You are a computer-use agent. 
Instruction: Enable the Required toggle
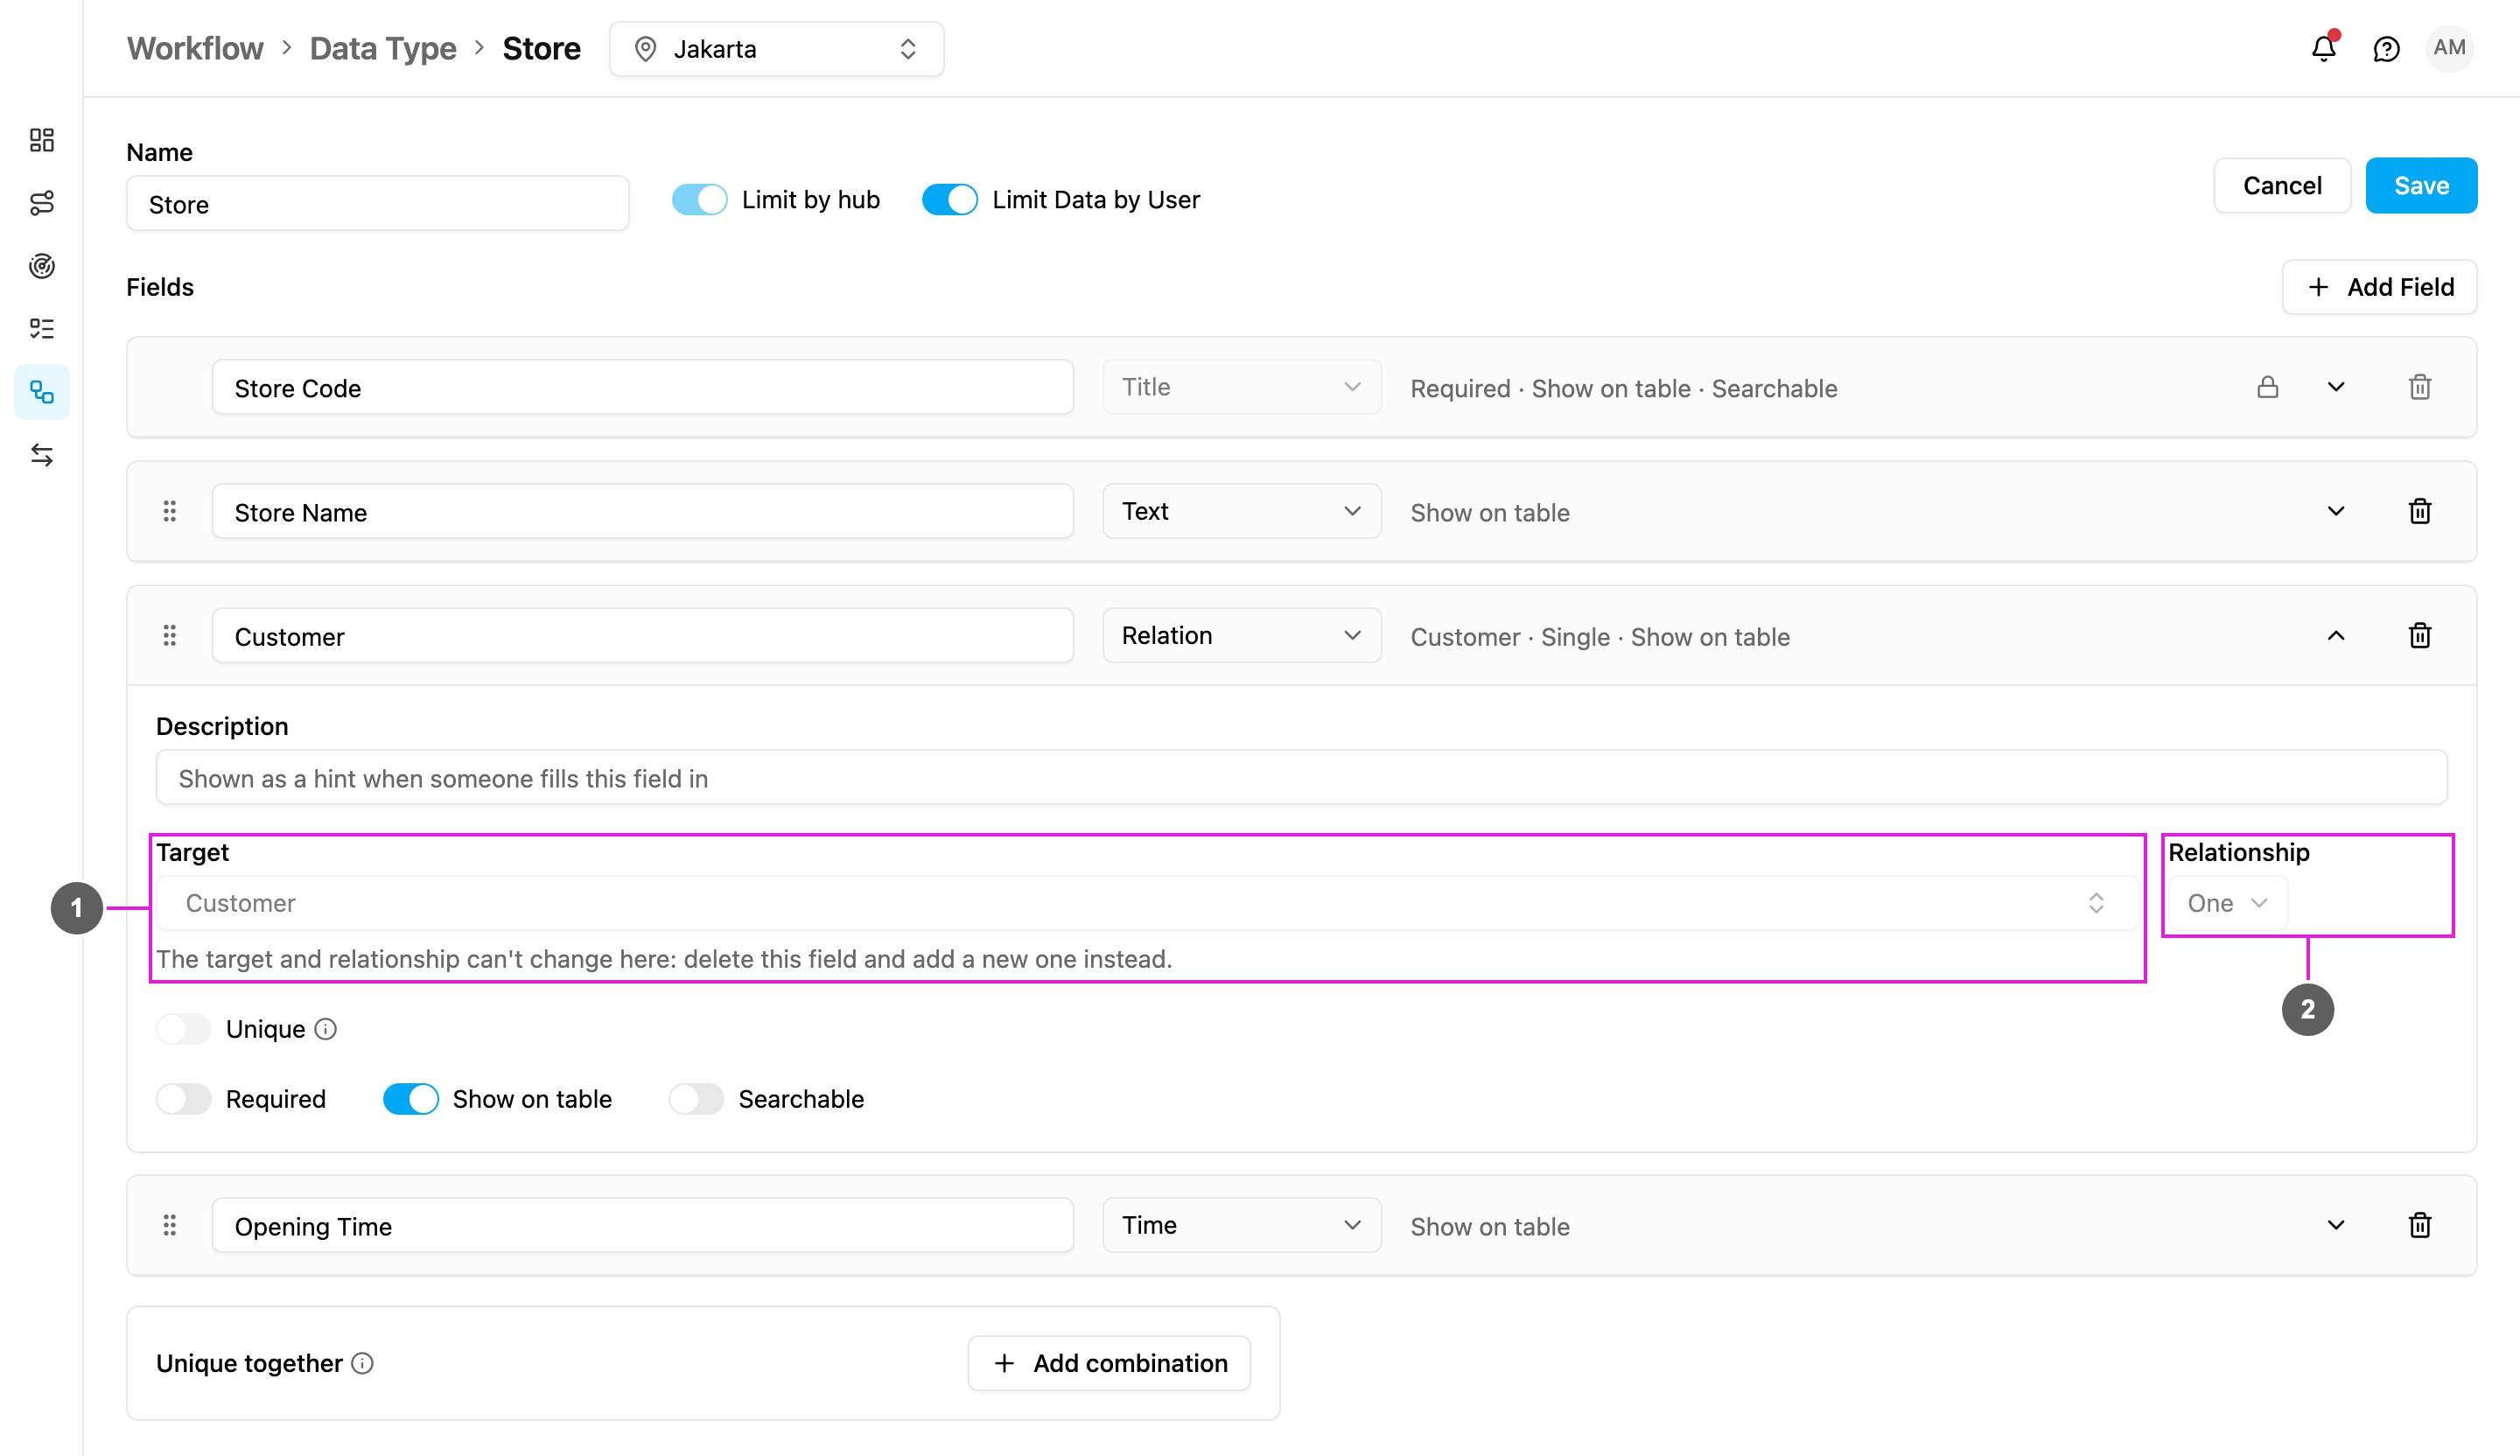tap(184, 1099)
